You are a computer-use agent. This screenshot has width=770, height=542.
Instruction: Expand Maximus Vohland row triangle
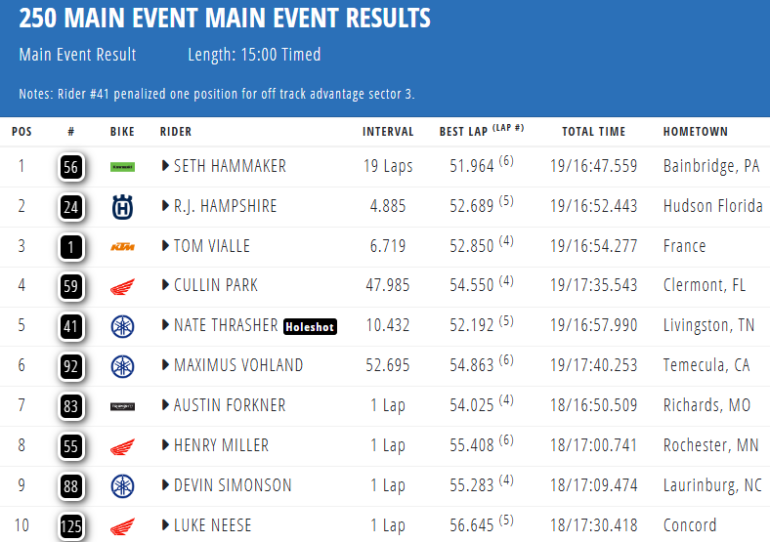165,365
